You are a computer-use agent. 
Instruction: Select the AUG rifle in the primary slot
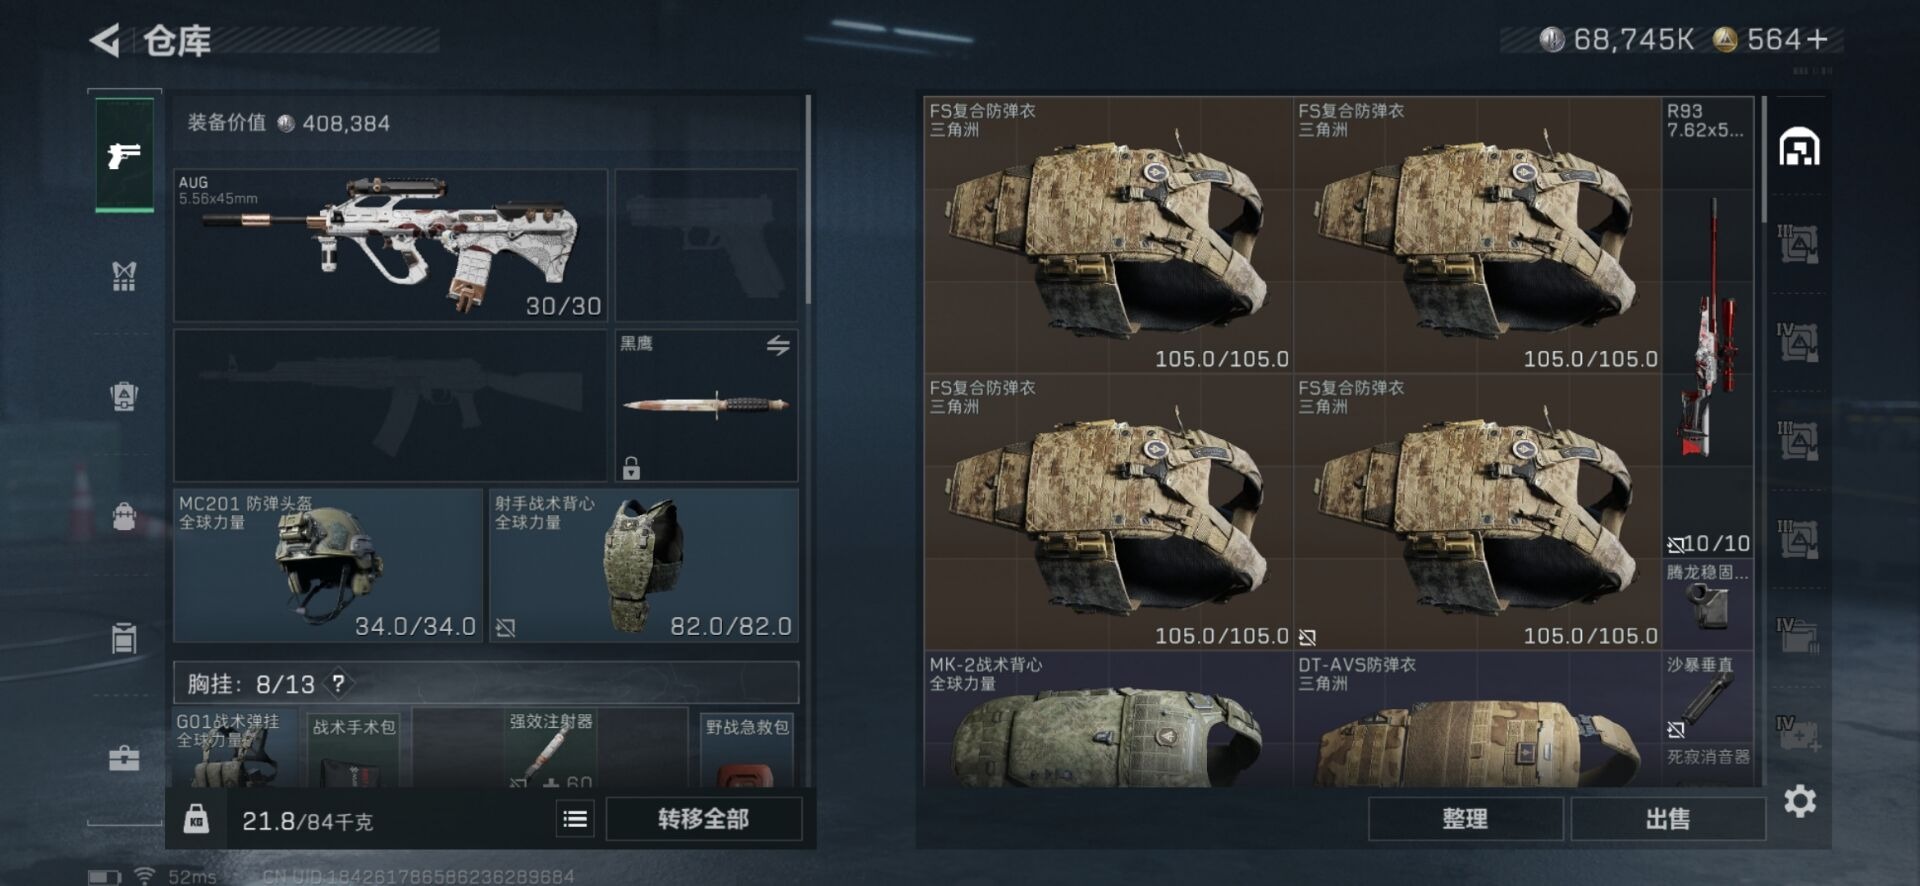[390, 245]
